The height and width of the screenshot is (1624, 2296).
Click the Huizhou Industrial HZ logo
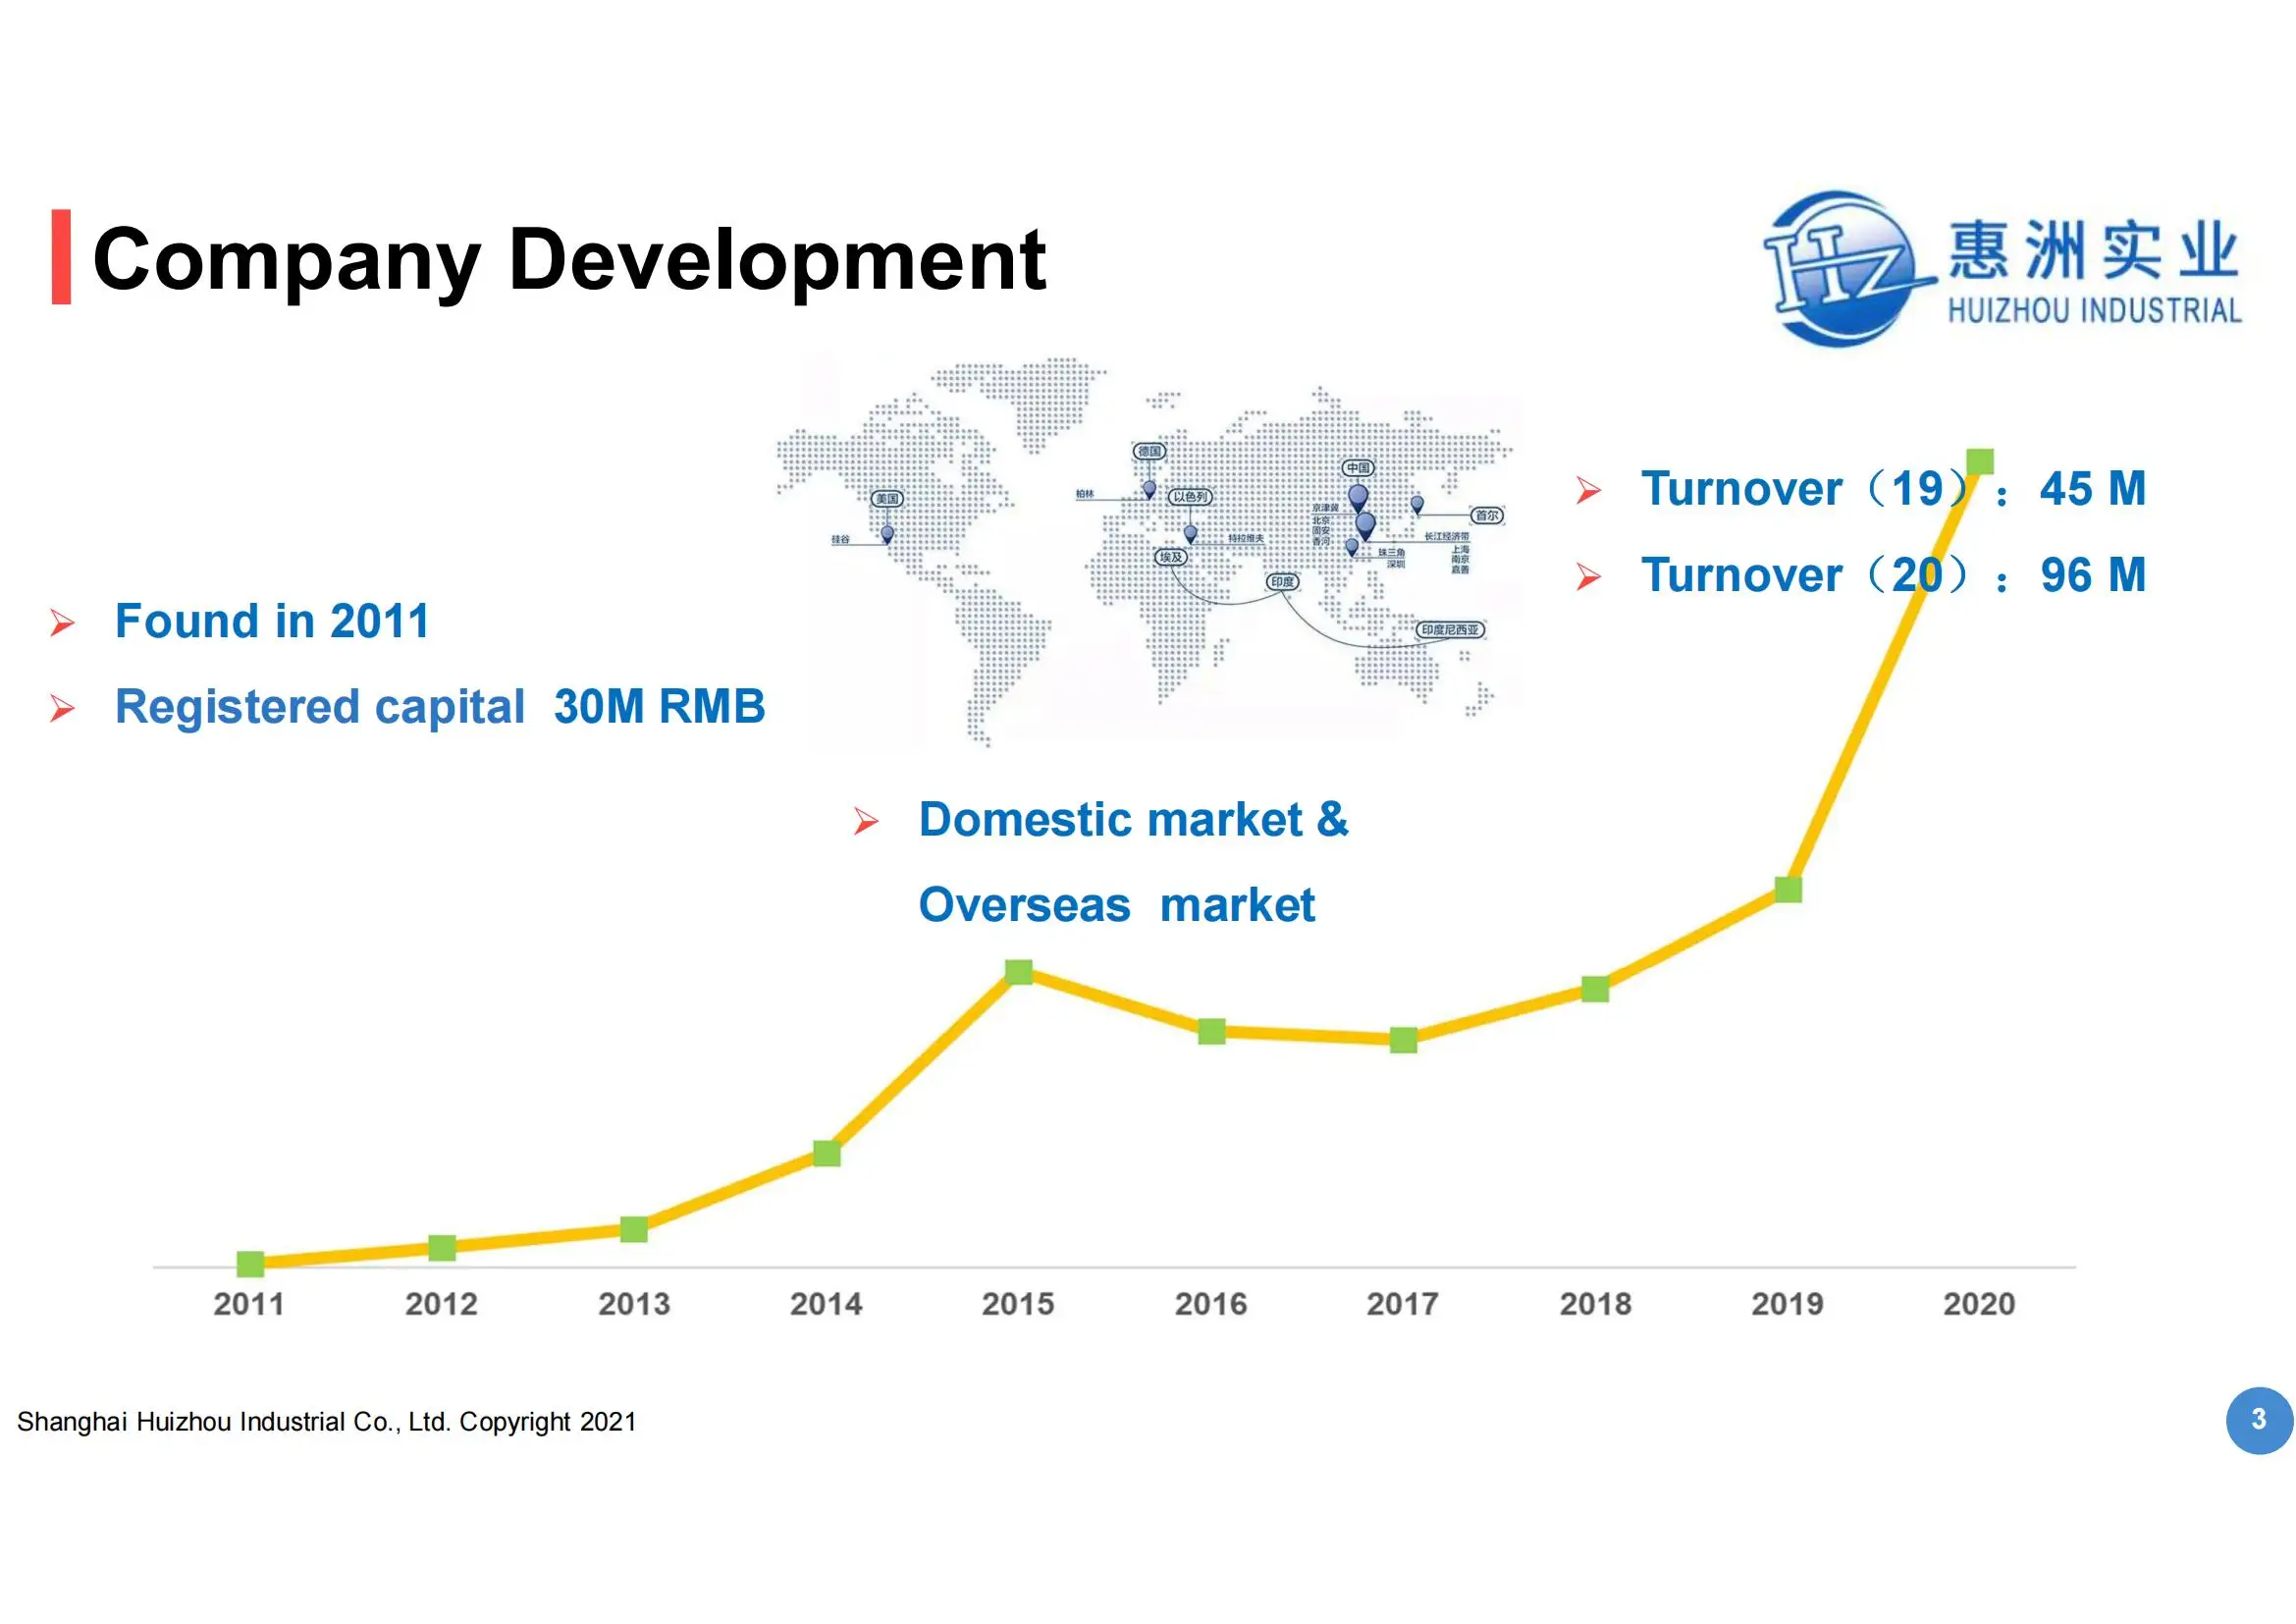[x=1846, y=268]
